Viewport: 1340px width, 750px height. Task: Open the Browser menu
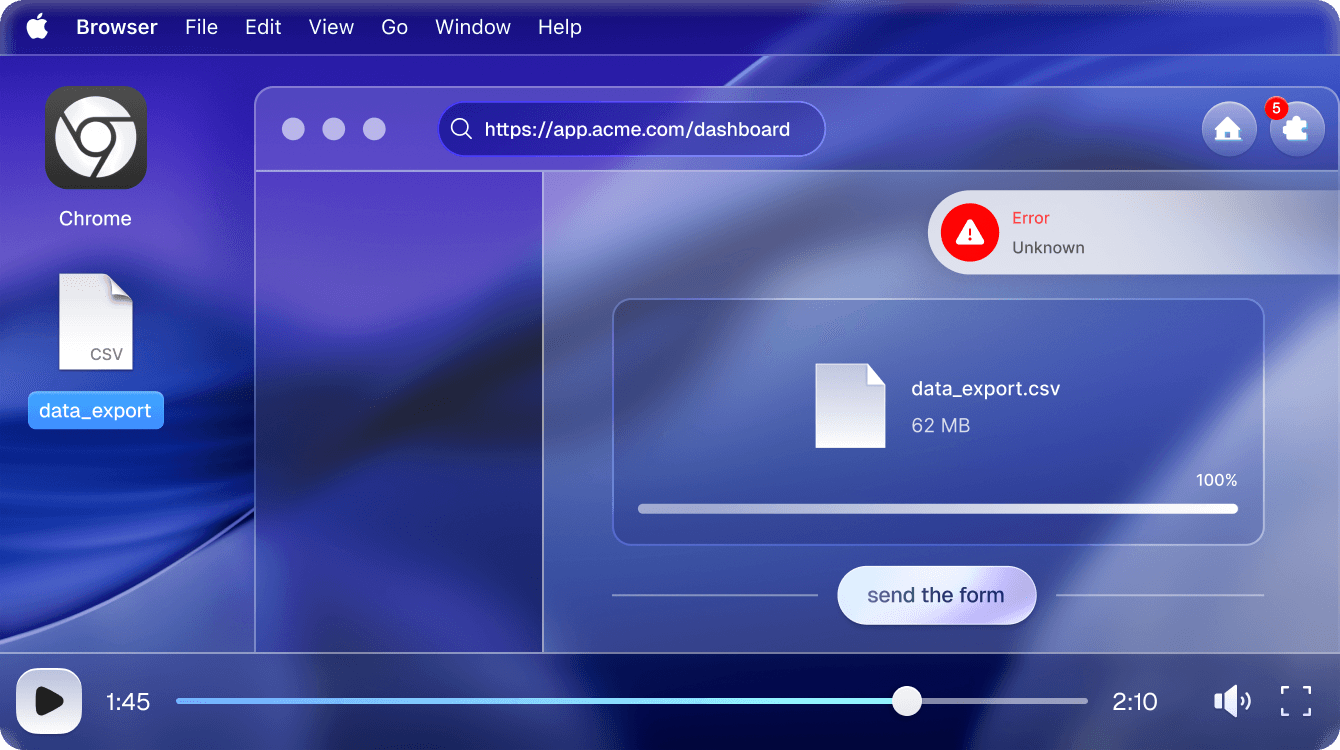point(117,27)
